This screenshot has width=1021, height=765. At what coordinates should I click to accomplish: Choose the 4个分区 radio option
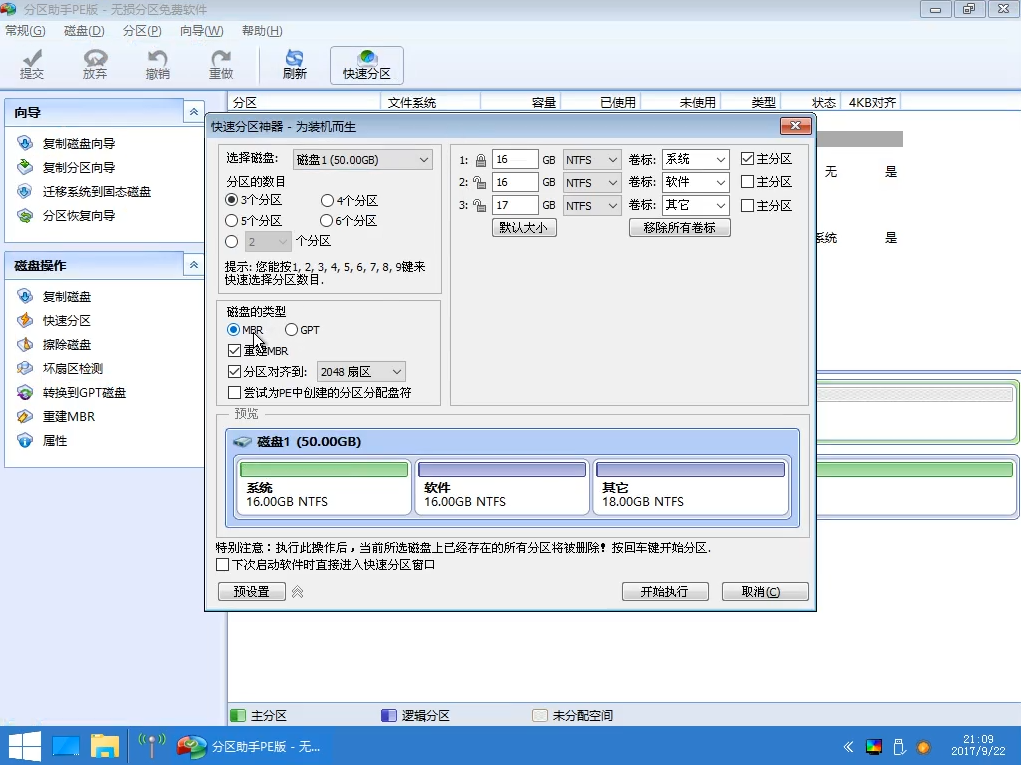(327, 201)
